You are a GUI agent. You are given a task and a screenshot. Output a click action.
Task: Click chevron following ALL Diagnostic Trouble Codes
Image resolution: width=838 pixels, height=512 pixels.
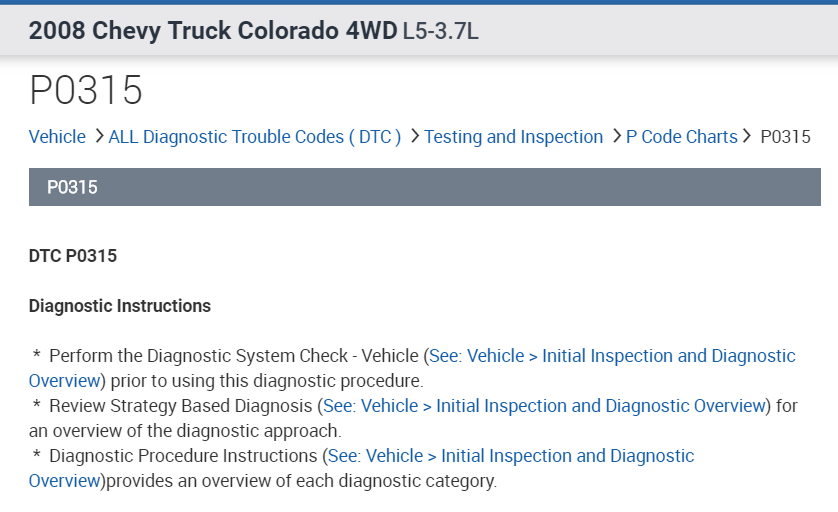click(414, 136)
